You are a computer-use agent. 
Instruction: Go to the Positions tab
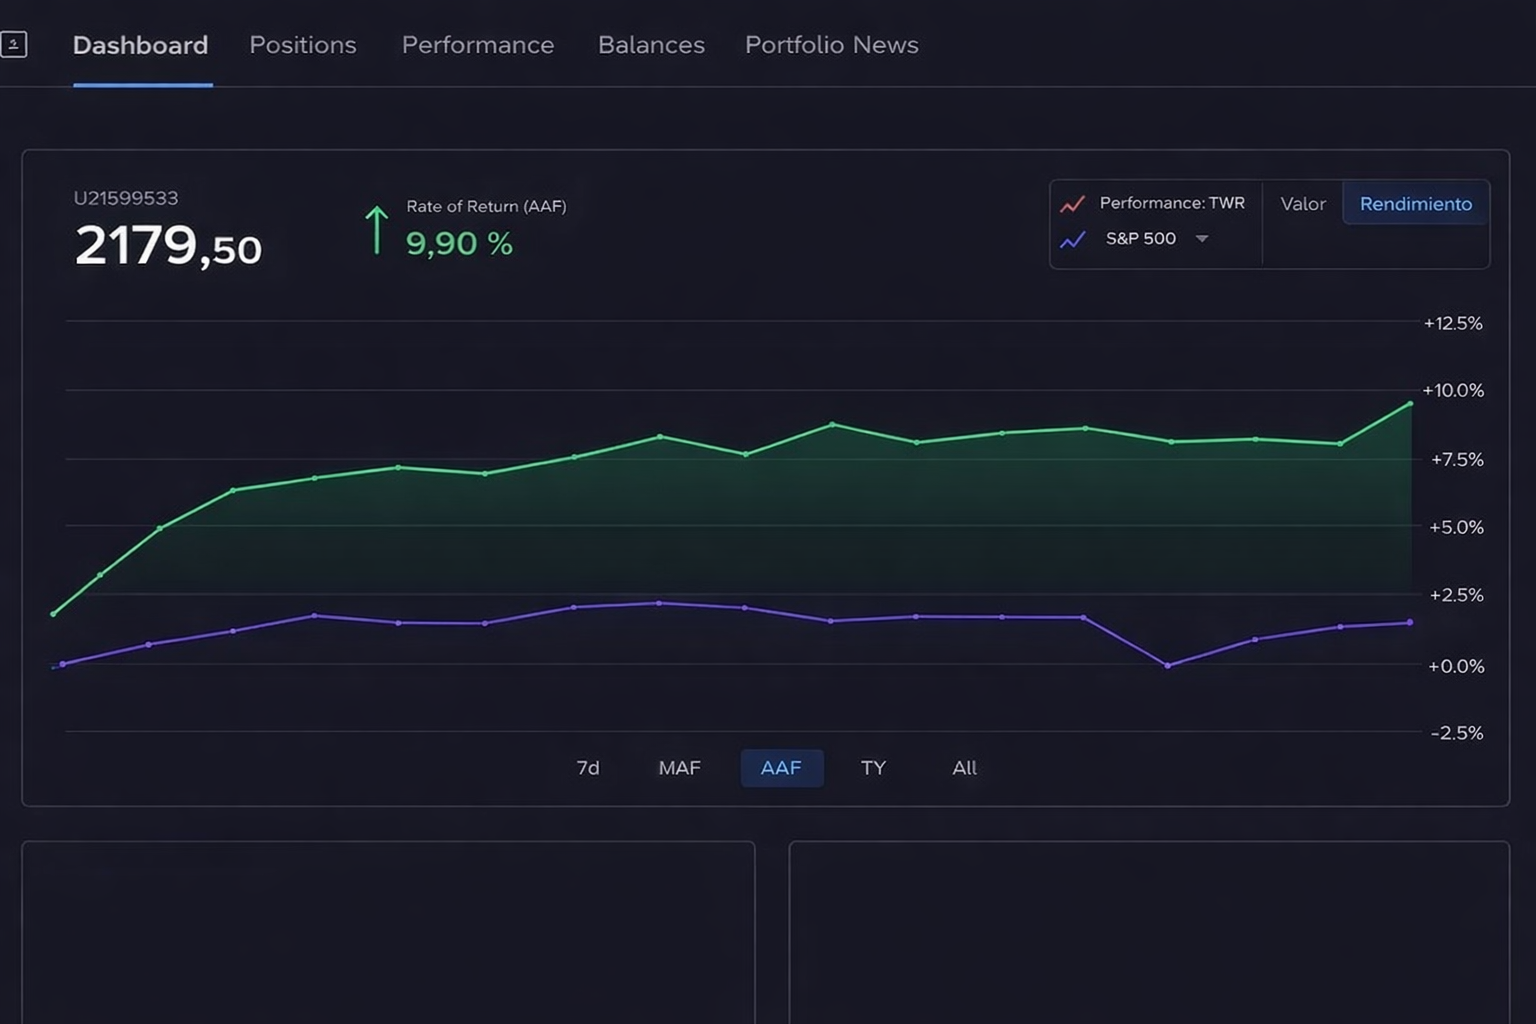tap(303, 45)
